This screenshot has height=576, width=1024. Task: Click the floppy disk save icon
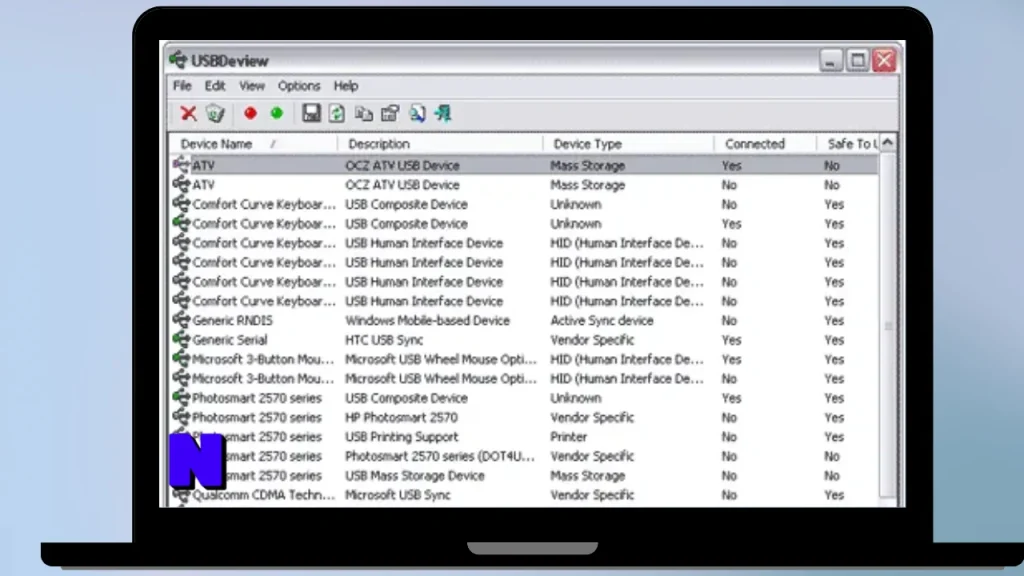(x=311, y=113)
